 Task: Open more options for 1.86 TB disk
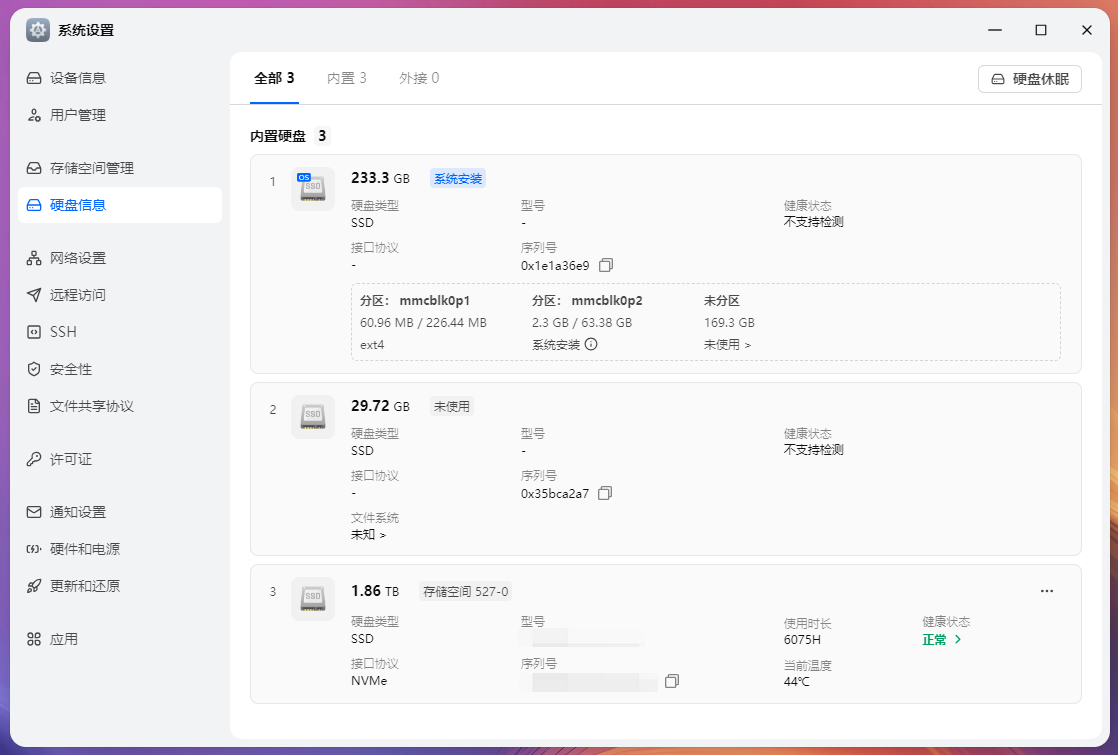(x=1047, y=591)
